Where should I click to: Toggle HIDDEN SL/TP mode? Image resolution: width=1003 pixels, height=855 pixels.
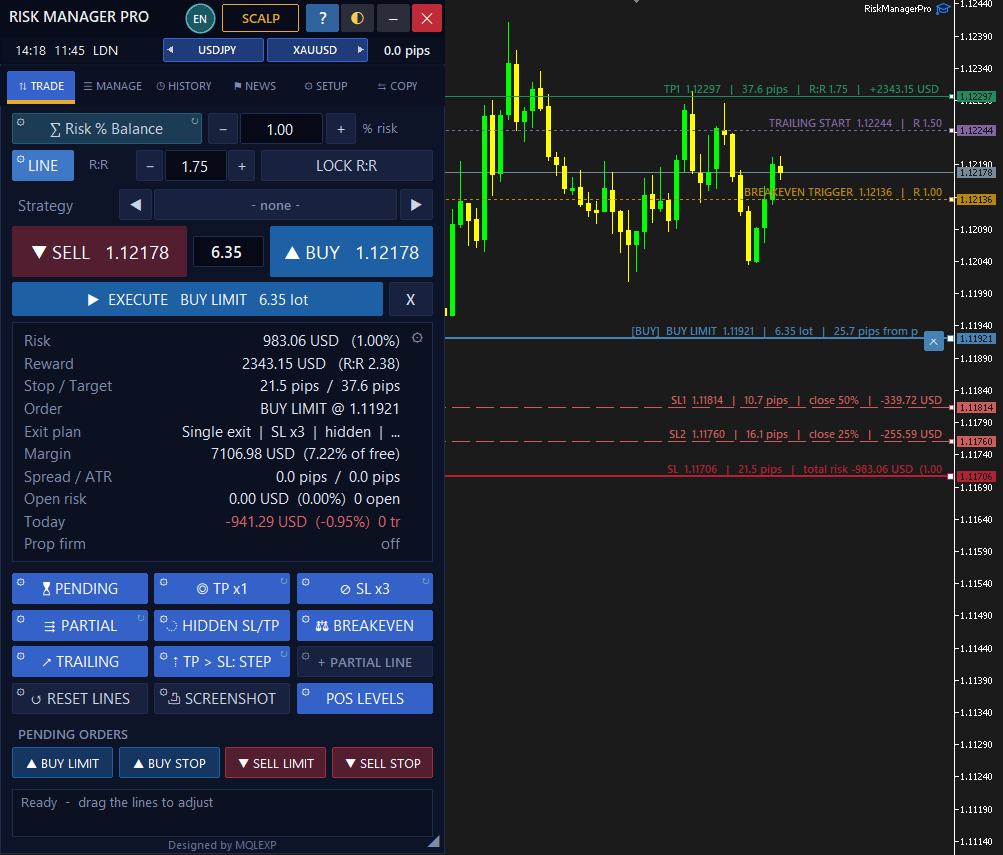pyautogui.click(x=222, y=625)
